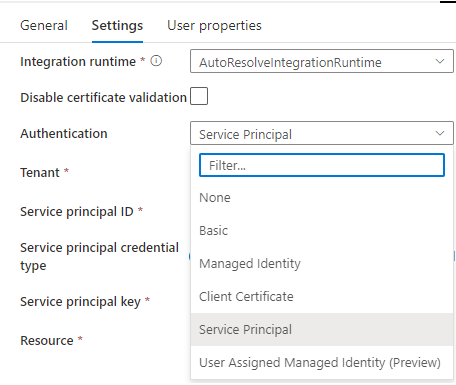Select User Assigned Managed Identity (Preview)
Screen dimensions: 456x385
(322, 363)
